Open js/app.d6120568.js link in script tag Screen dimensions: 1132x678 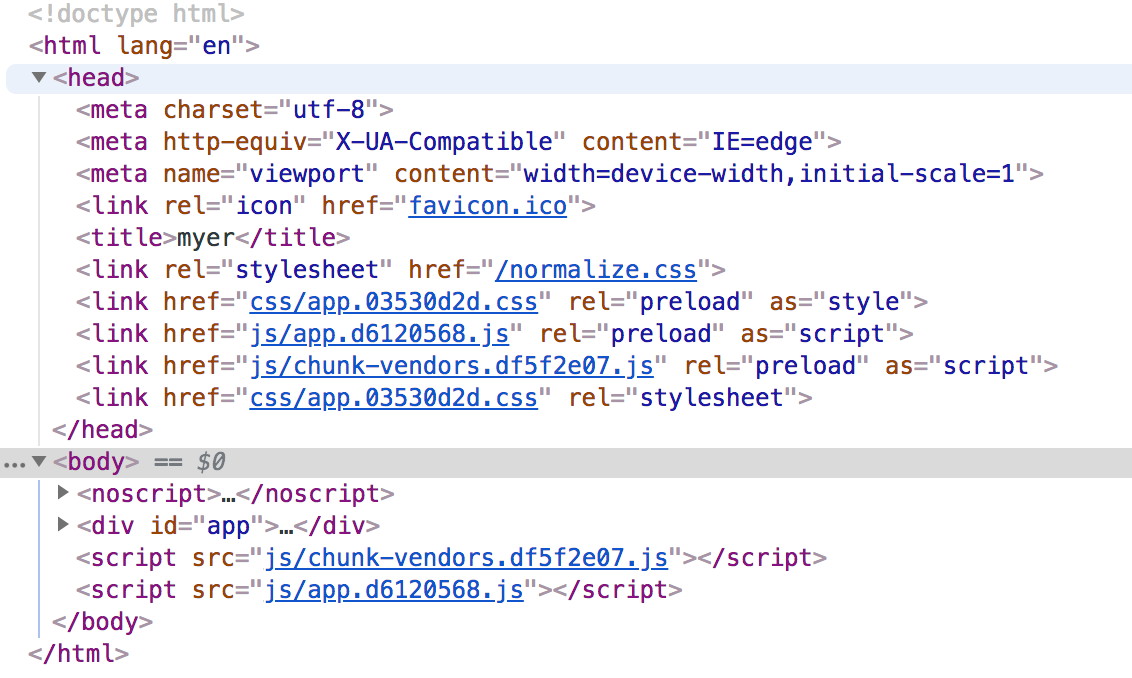[393, 590]
